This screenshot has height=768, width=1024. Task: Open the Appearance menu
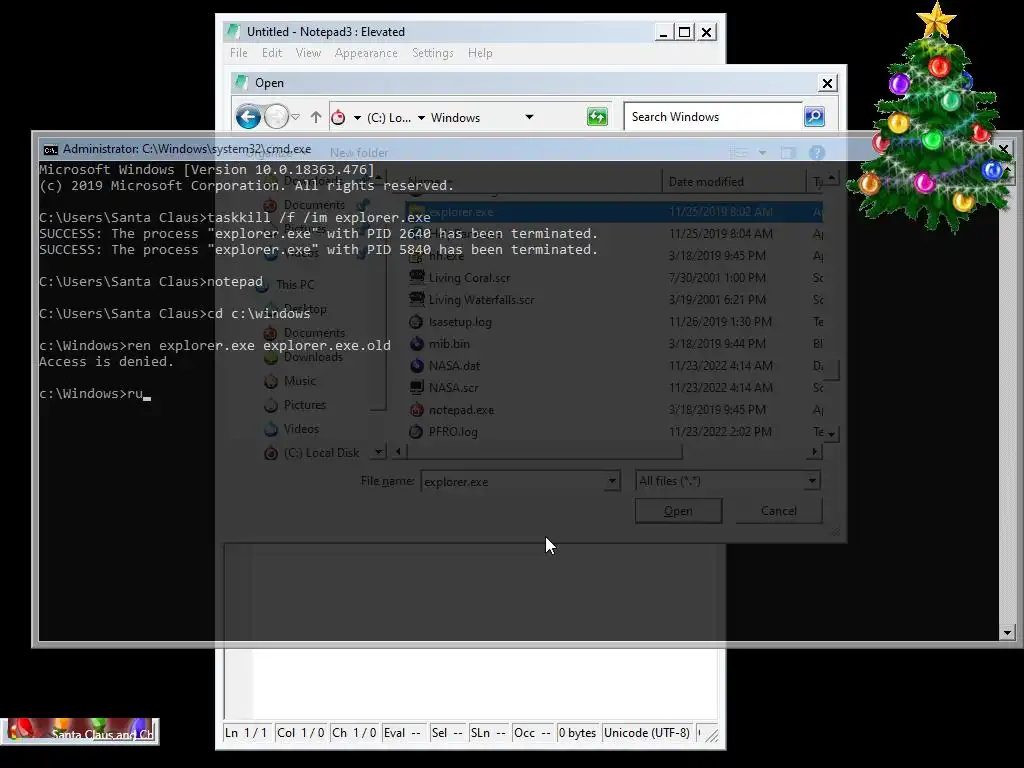[366, 53]
